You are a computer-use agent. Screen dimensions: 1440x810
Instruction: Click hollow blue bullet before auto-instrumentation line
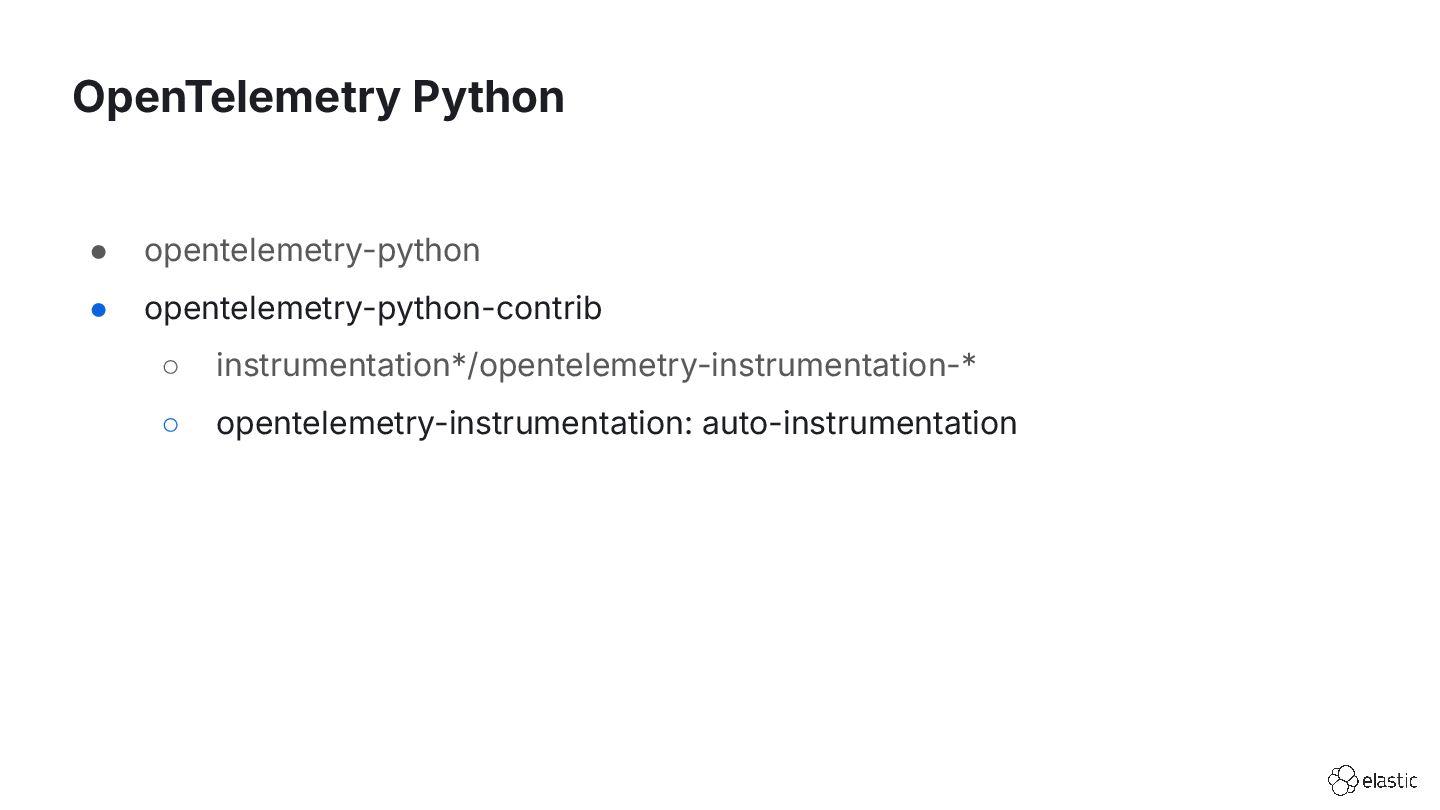pos(170,424)
